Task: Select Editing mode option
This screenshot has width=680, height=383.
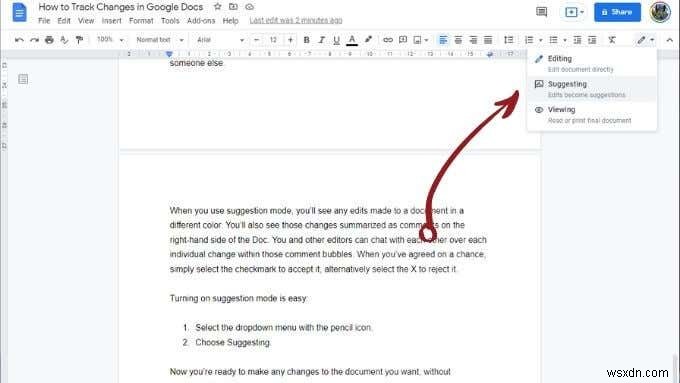Action: (x=592, y=63)
